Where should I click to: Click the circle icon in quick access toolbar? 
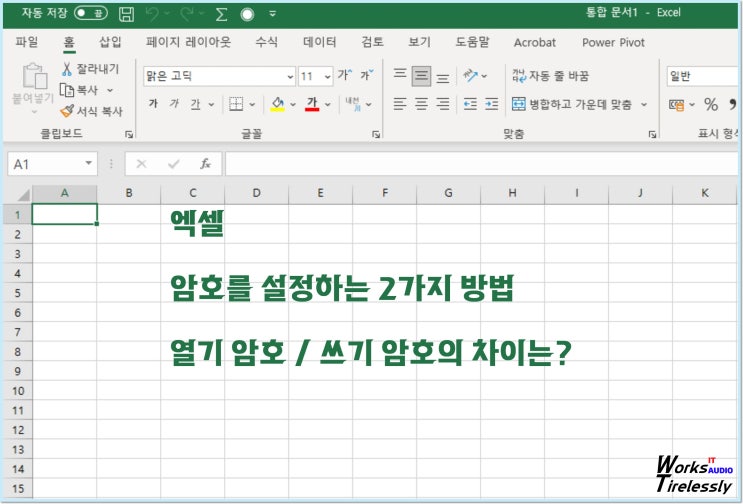click(x=247, y=15)
